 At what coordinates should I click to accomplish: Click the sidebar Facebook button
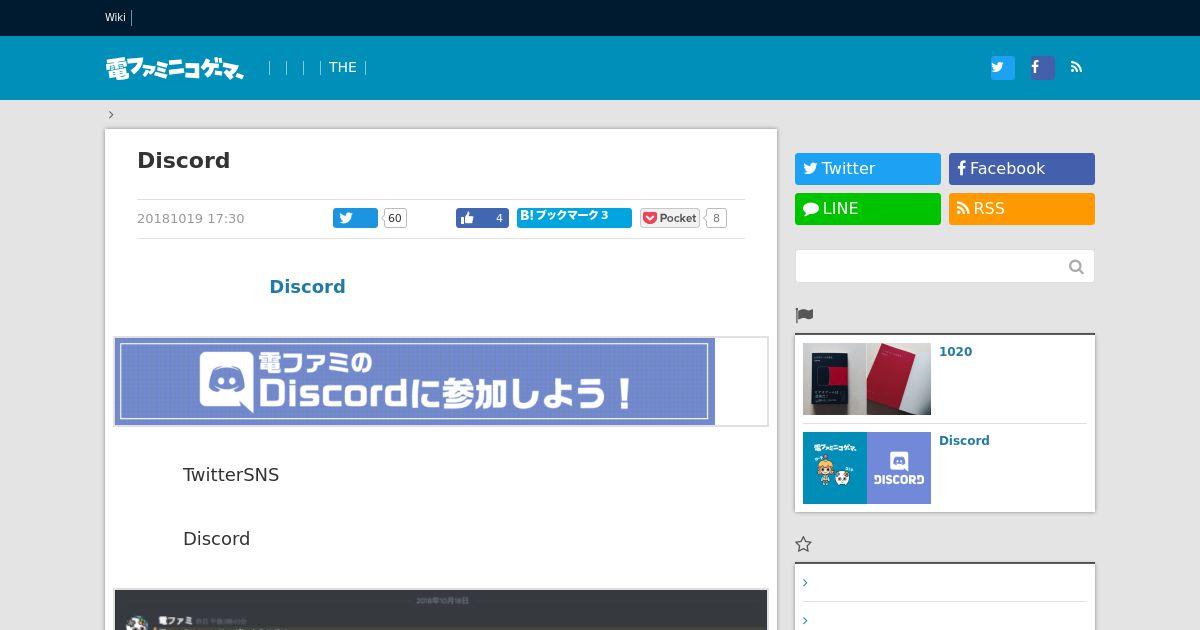click(x=1022, y=169)
